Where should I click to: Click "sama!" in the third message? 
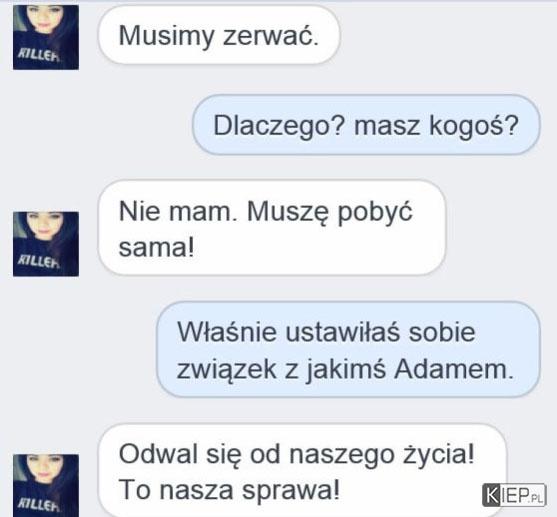point(157,247)
